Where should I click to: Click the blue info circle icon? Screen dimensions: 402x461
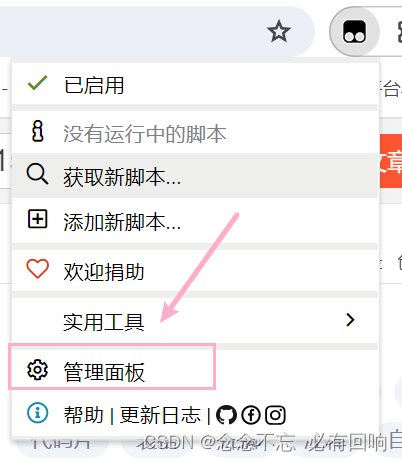[37, 413]
